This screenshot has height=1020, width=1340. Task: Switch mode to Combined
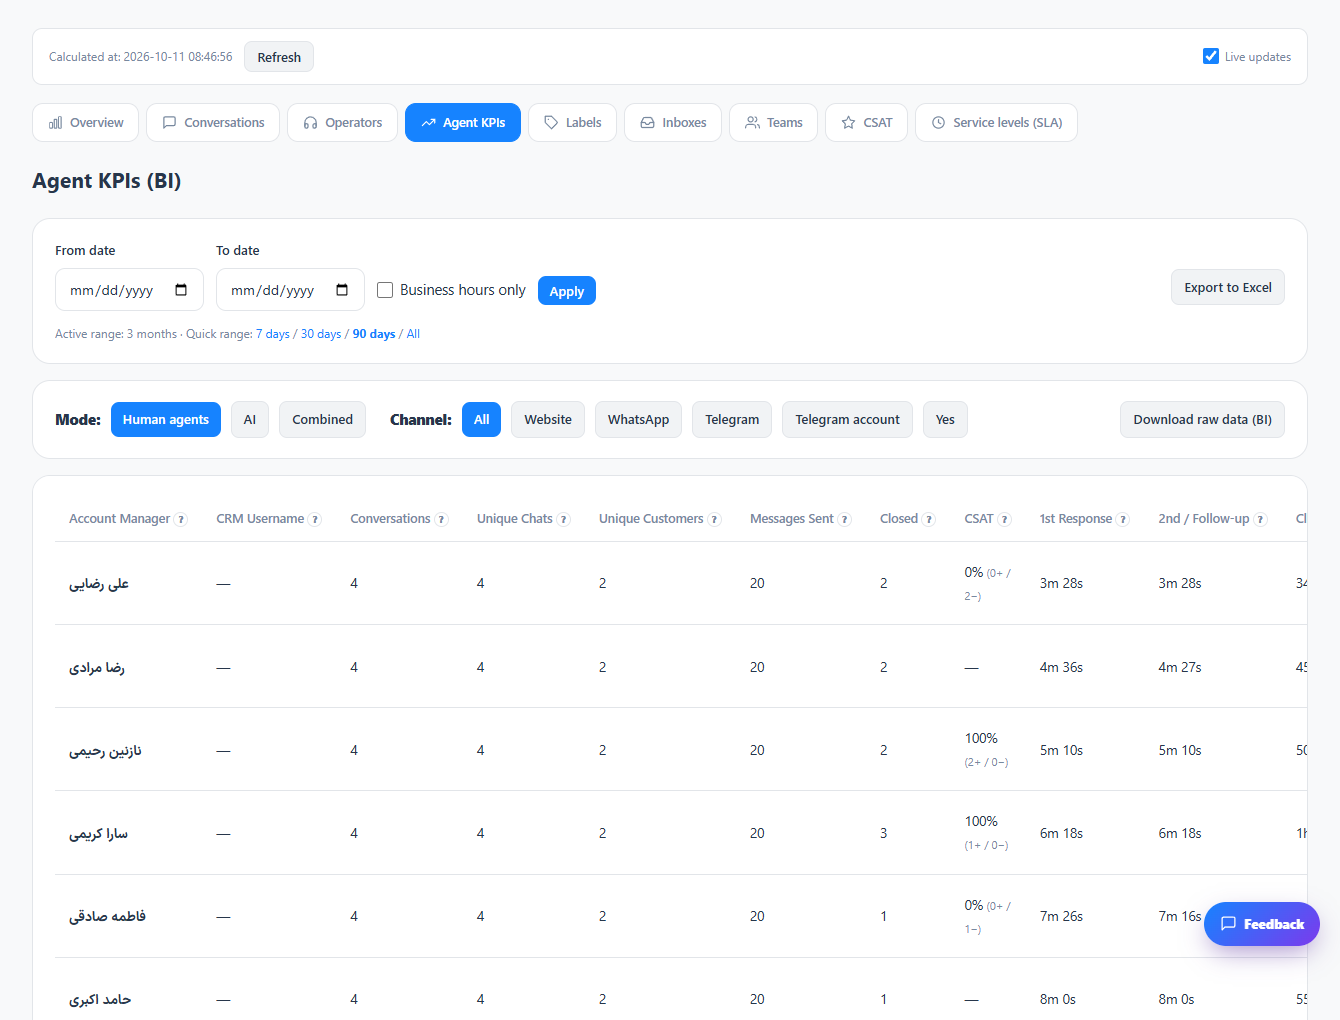(322, 420)
